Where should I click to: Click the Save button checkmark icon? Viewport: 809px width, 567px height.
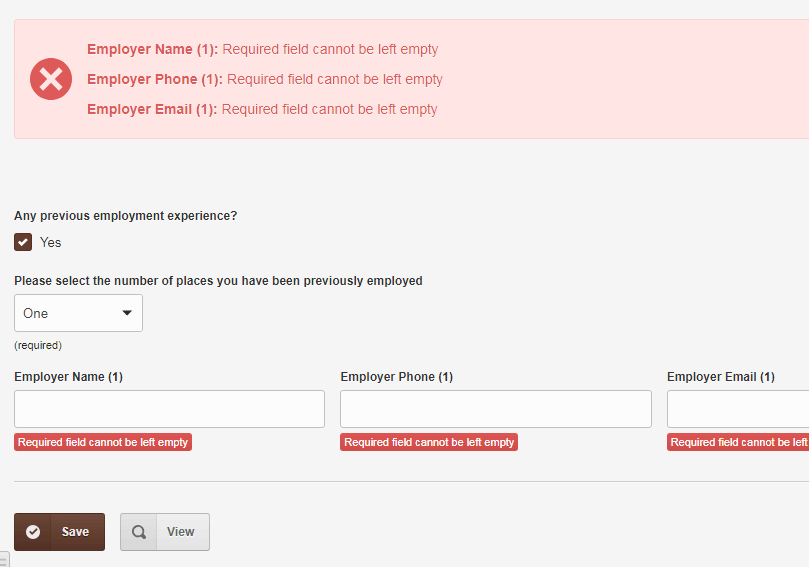pyautogui.click(x=33, y=532)
